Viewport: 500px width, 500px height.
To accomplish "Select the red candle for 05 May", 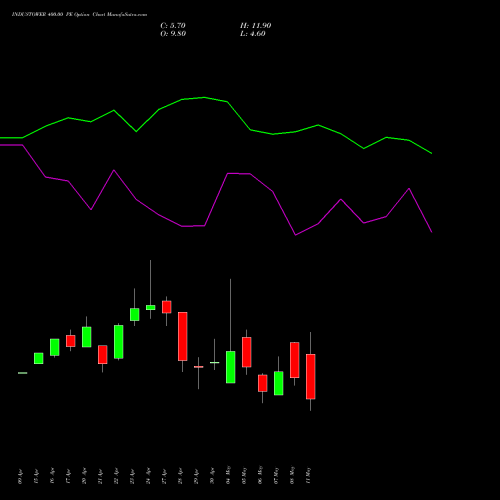I will coord(247,352).
